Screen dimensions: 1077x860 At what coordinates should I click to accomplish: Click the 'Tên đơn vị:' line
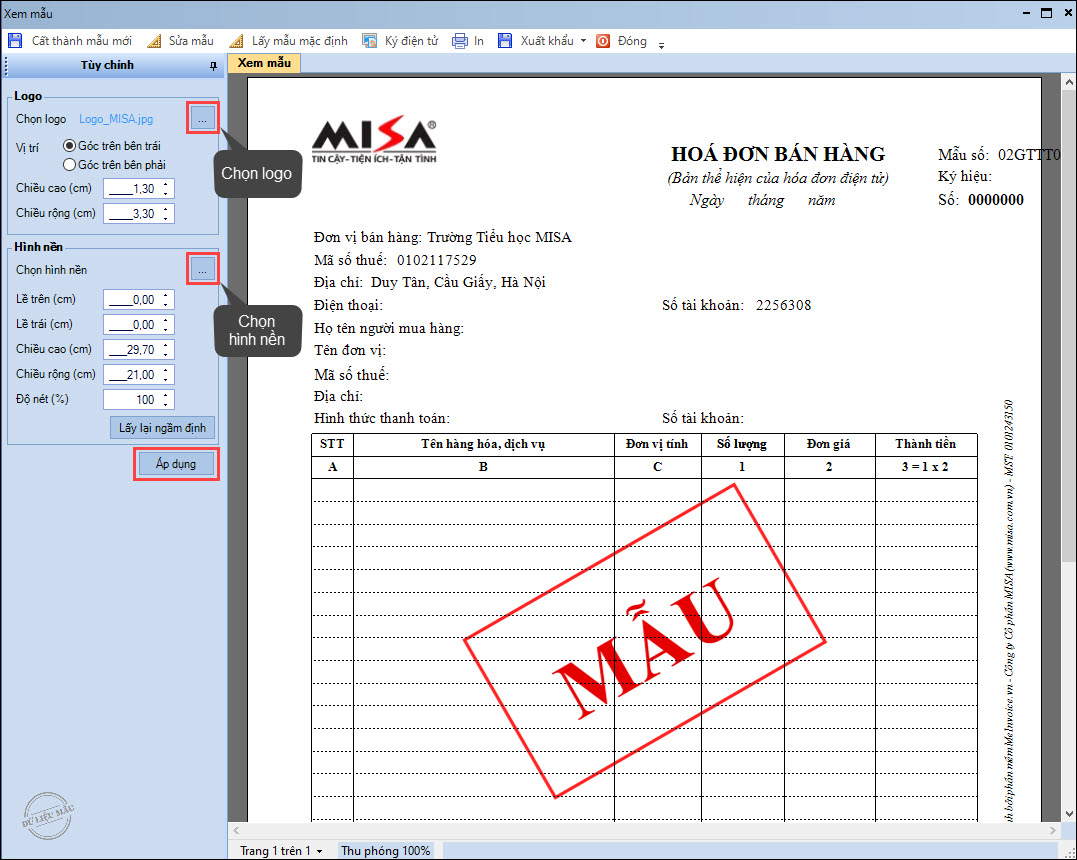350,350
